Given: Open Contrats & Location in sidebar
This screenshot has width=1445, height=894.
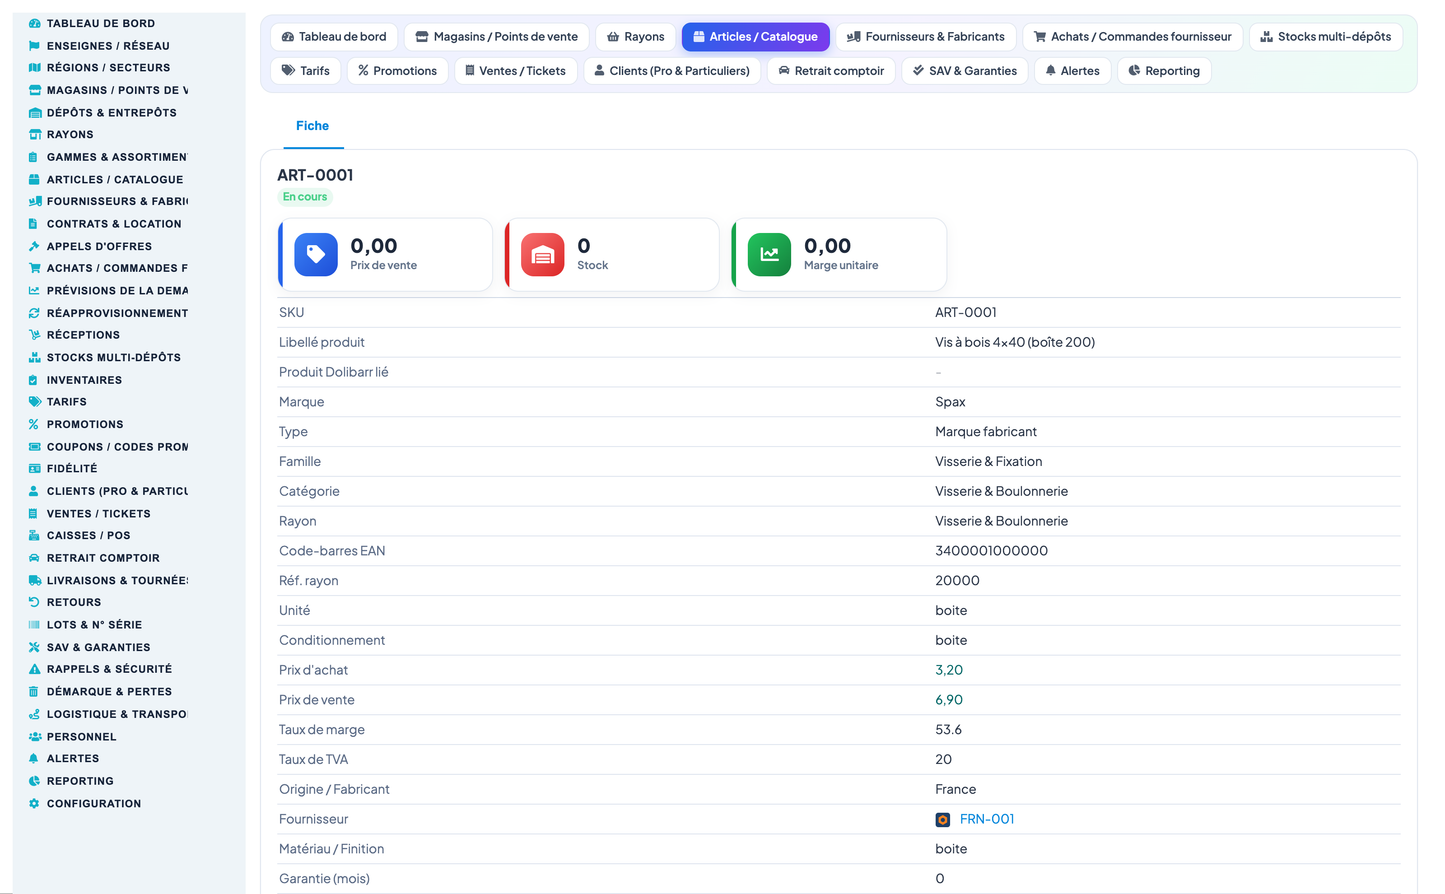Looking at the screenshot, I should pyautogui.click(x=114, y=224).
